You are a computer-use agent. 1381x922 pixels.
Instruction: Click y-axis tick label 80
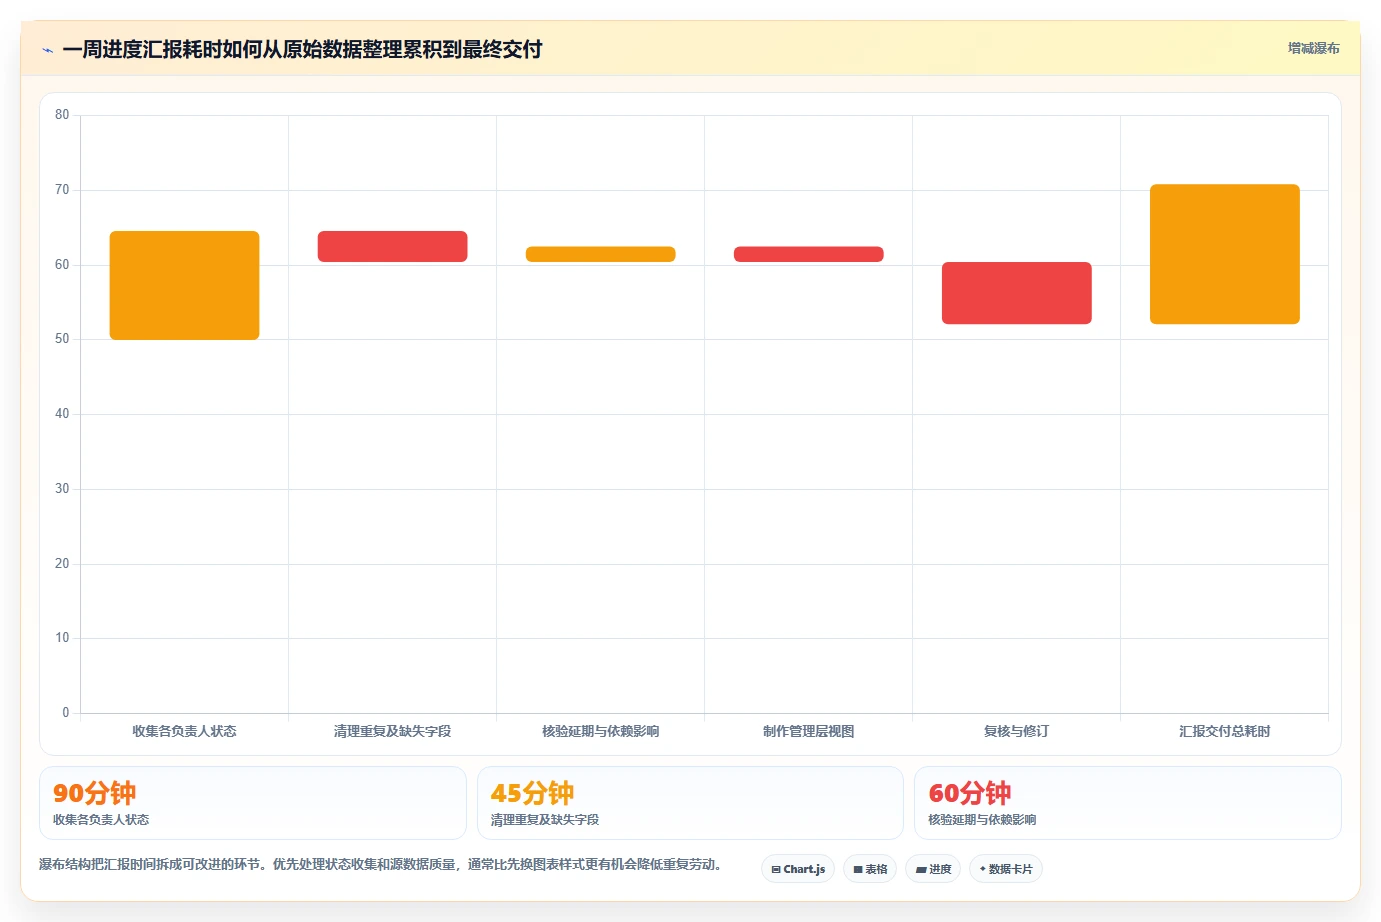click(x=62, y=115)
